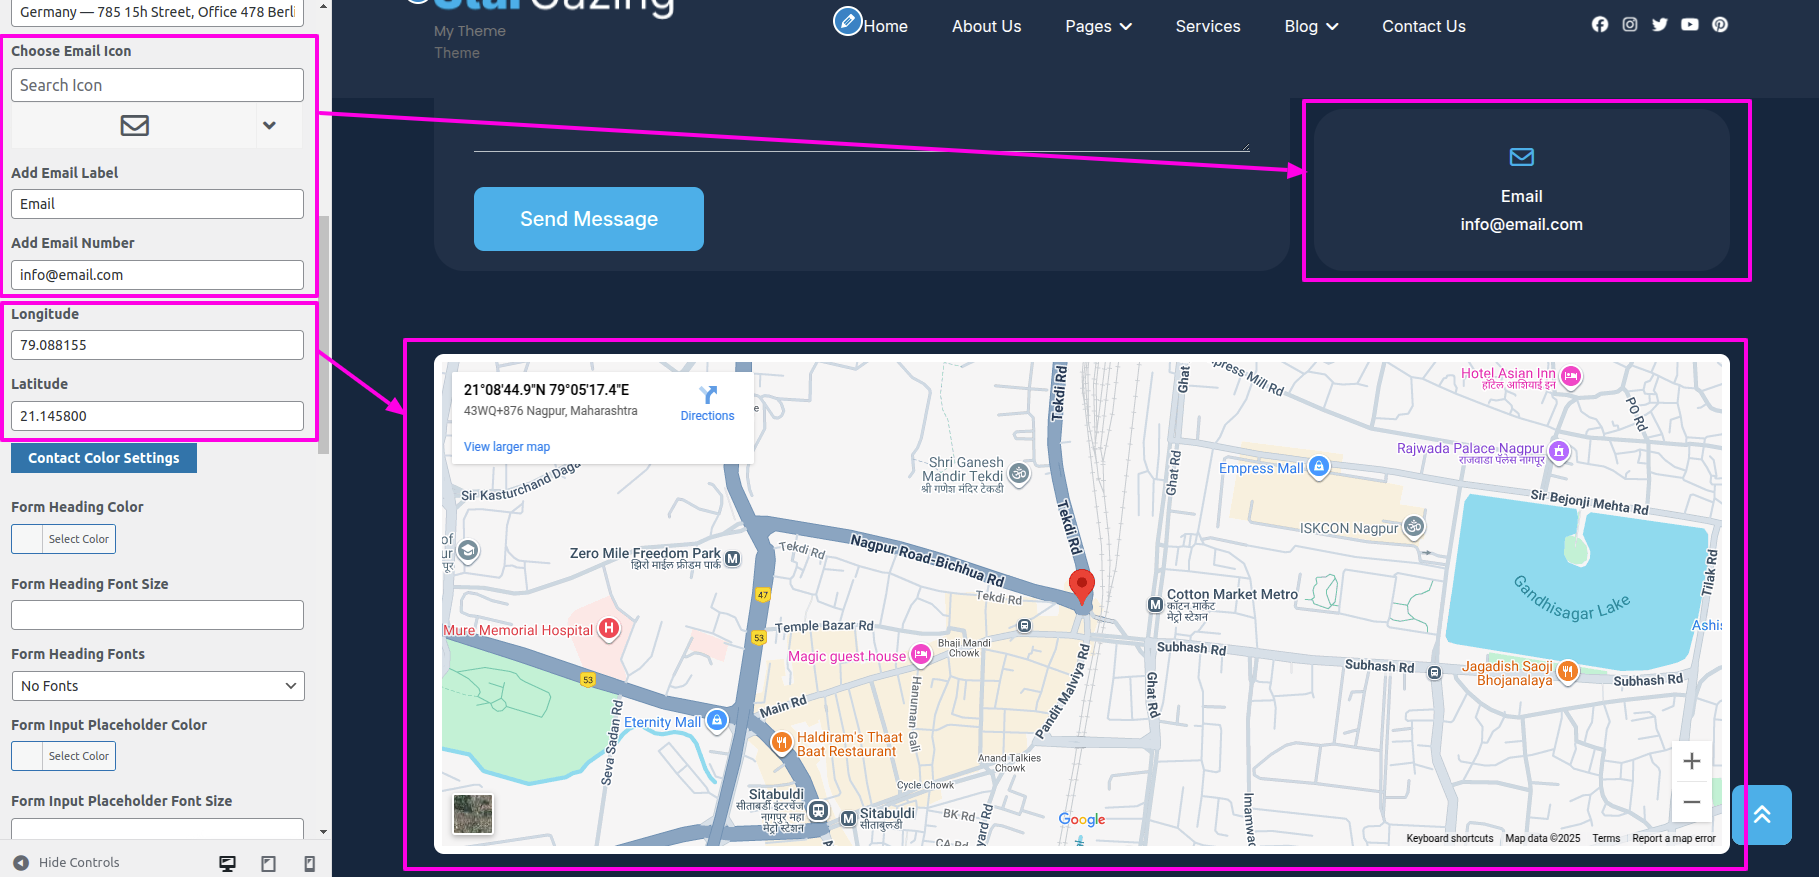1819x877 pixels.
Task: Click Empress Mall shopping marker
Action: point(1319,467)
